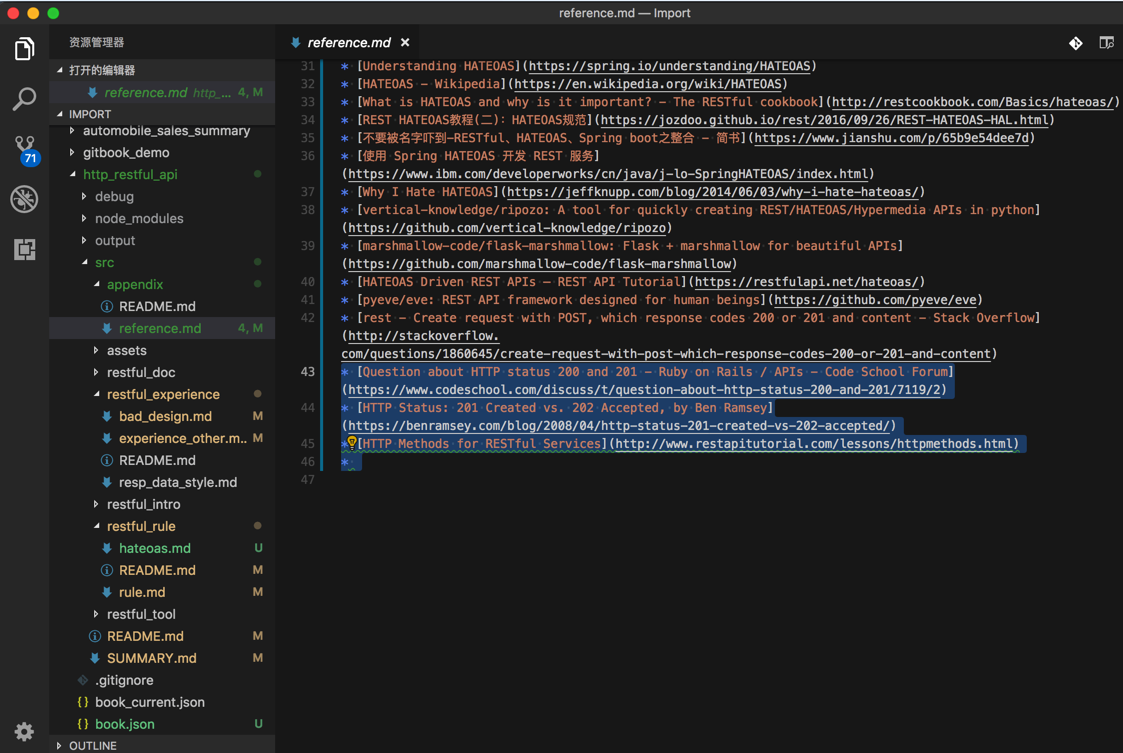Open the book.json file
This screenshot has height=753, width=1123.
coord(124,725)
